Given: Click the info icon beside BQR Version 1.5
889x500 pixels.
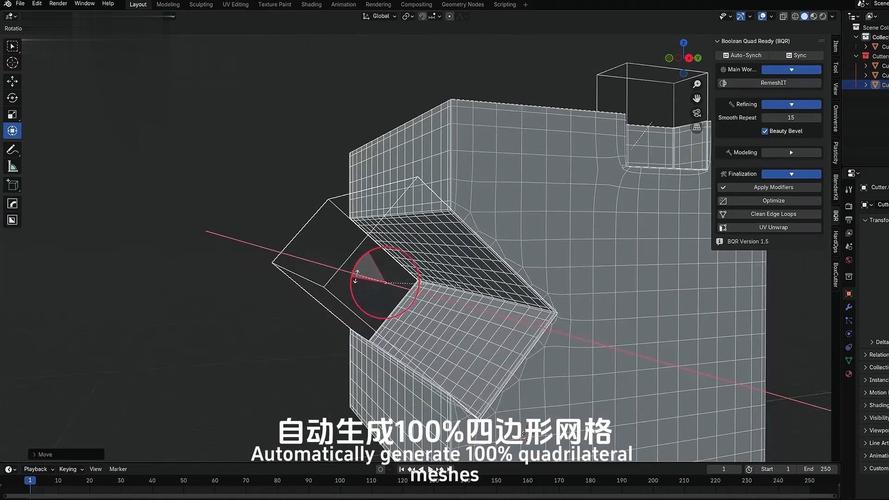Looking at the screenshot, I should pyautogui.click(x=719, y=241).
